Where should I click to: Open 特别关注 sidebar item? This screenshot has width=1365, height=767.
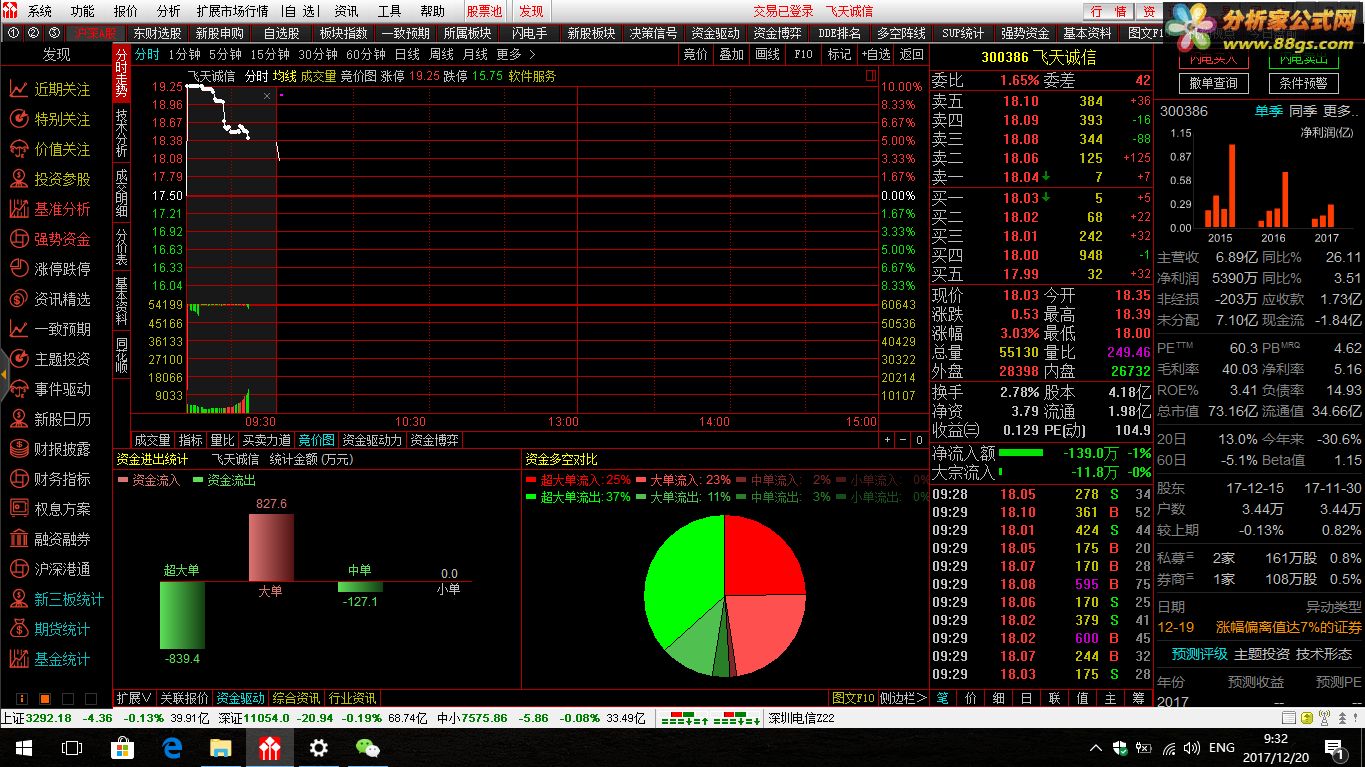pyautogui.click(x=50, y=119)
